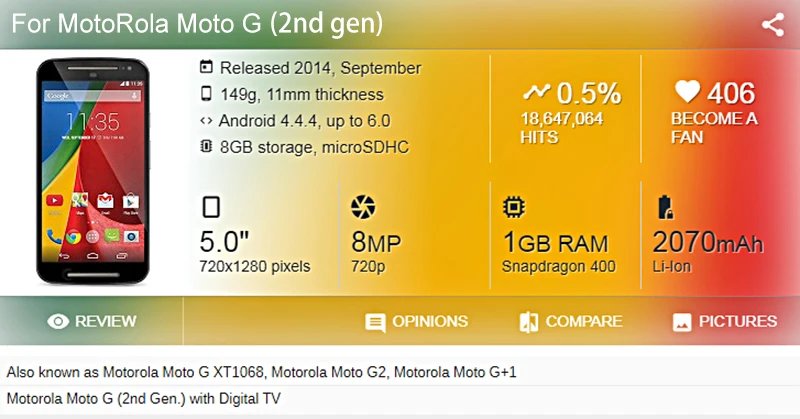
Task: Open the REVIEW tab
Action: 105,322
